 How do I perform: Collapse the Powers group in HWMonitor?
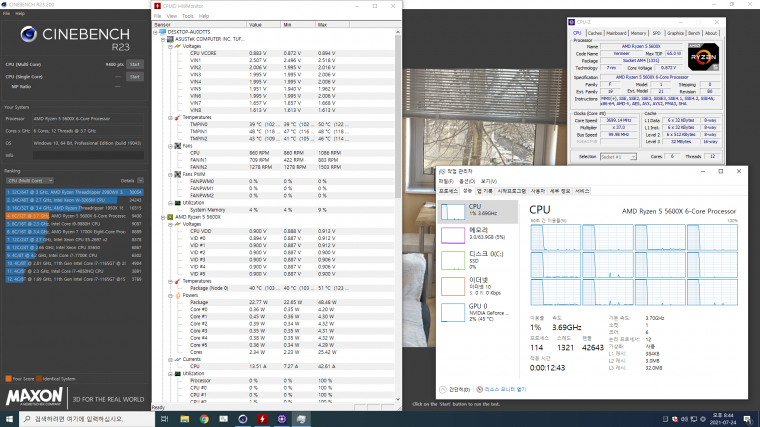pos(171,296)
